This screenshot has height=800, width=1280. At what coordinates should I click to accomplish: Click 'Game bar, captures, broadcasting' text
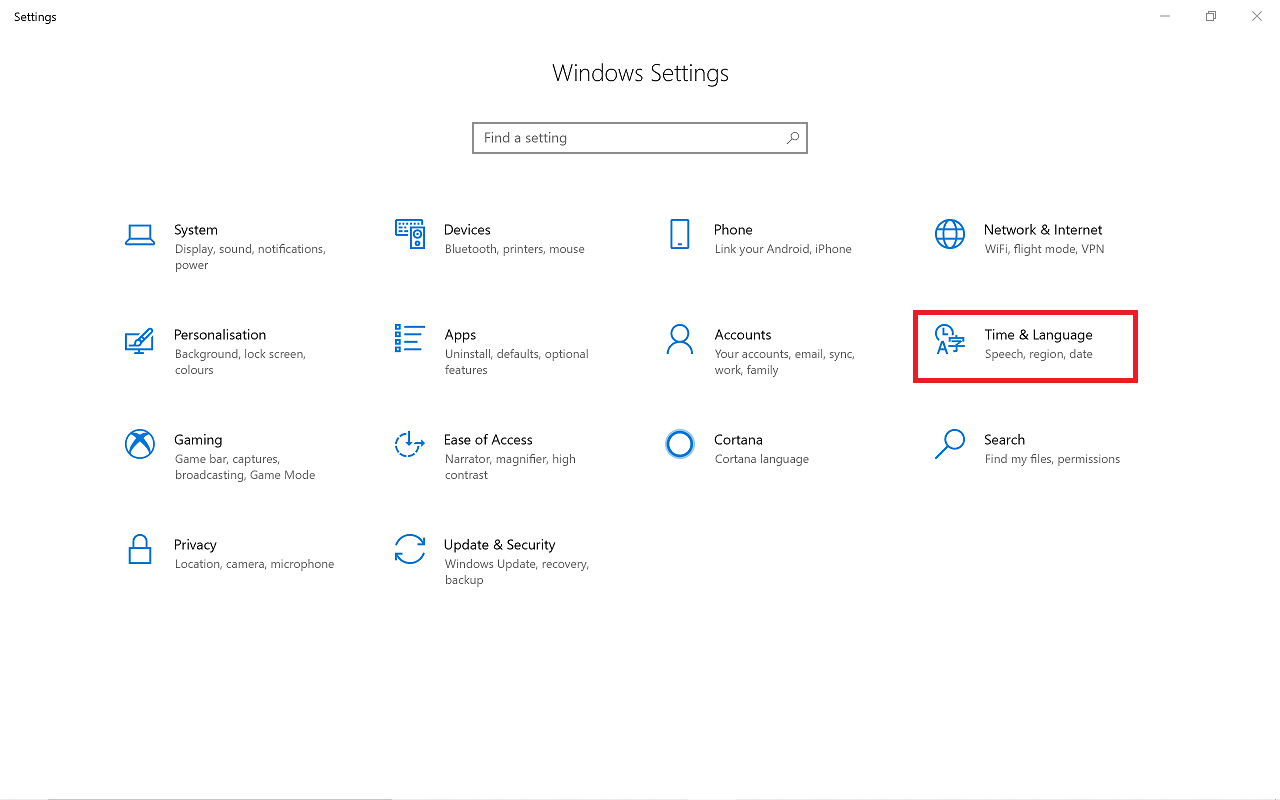245,467
